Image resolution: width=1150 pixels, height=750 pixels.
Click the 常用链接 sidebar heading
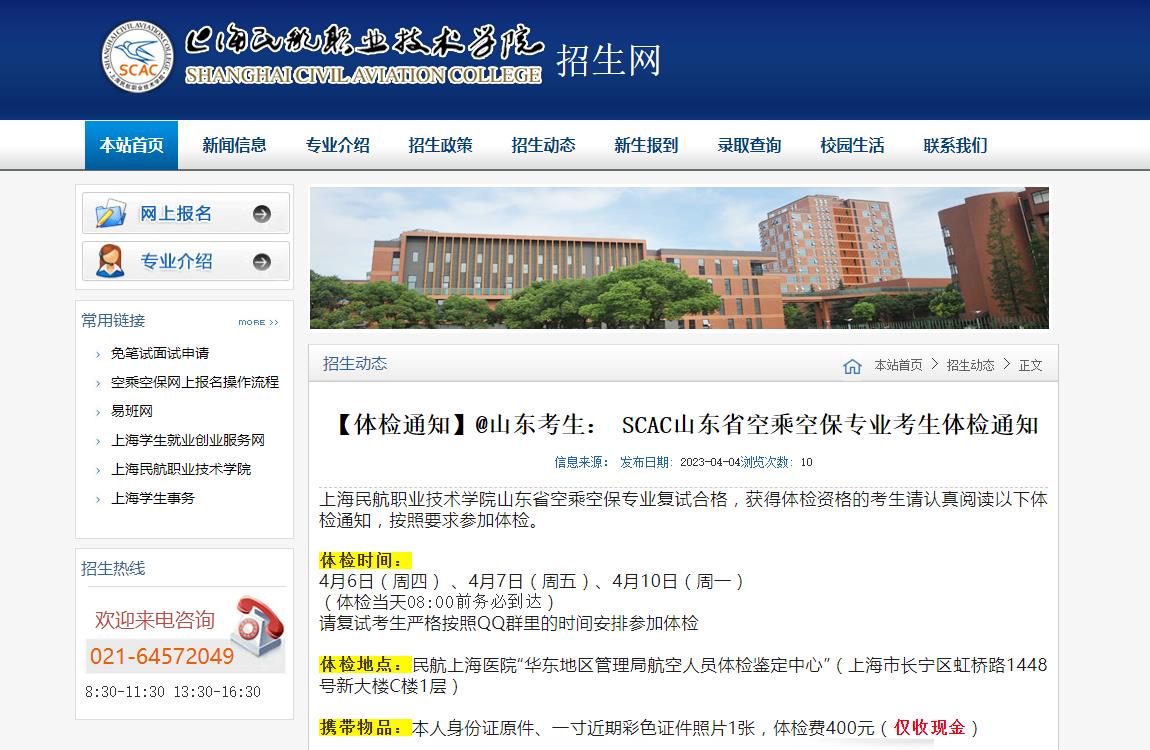pos(113,320)
